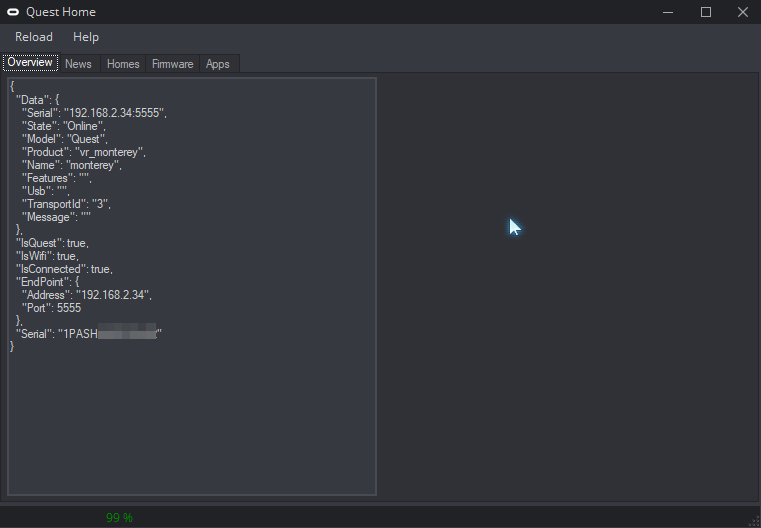Click the resize grip at the status bar corner
Viewport: 761px width, 528px height.
click(x=755, y=522)
